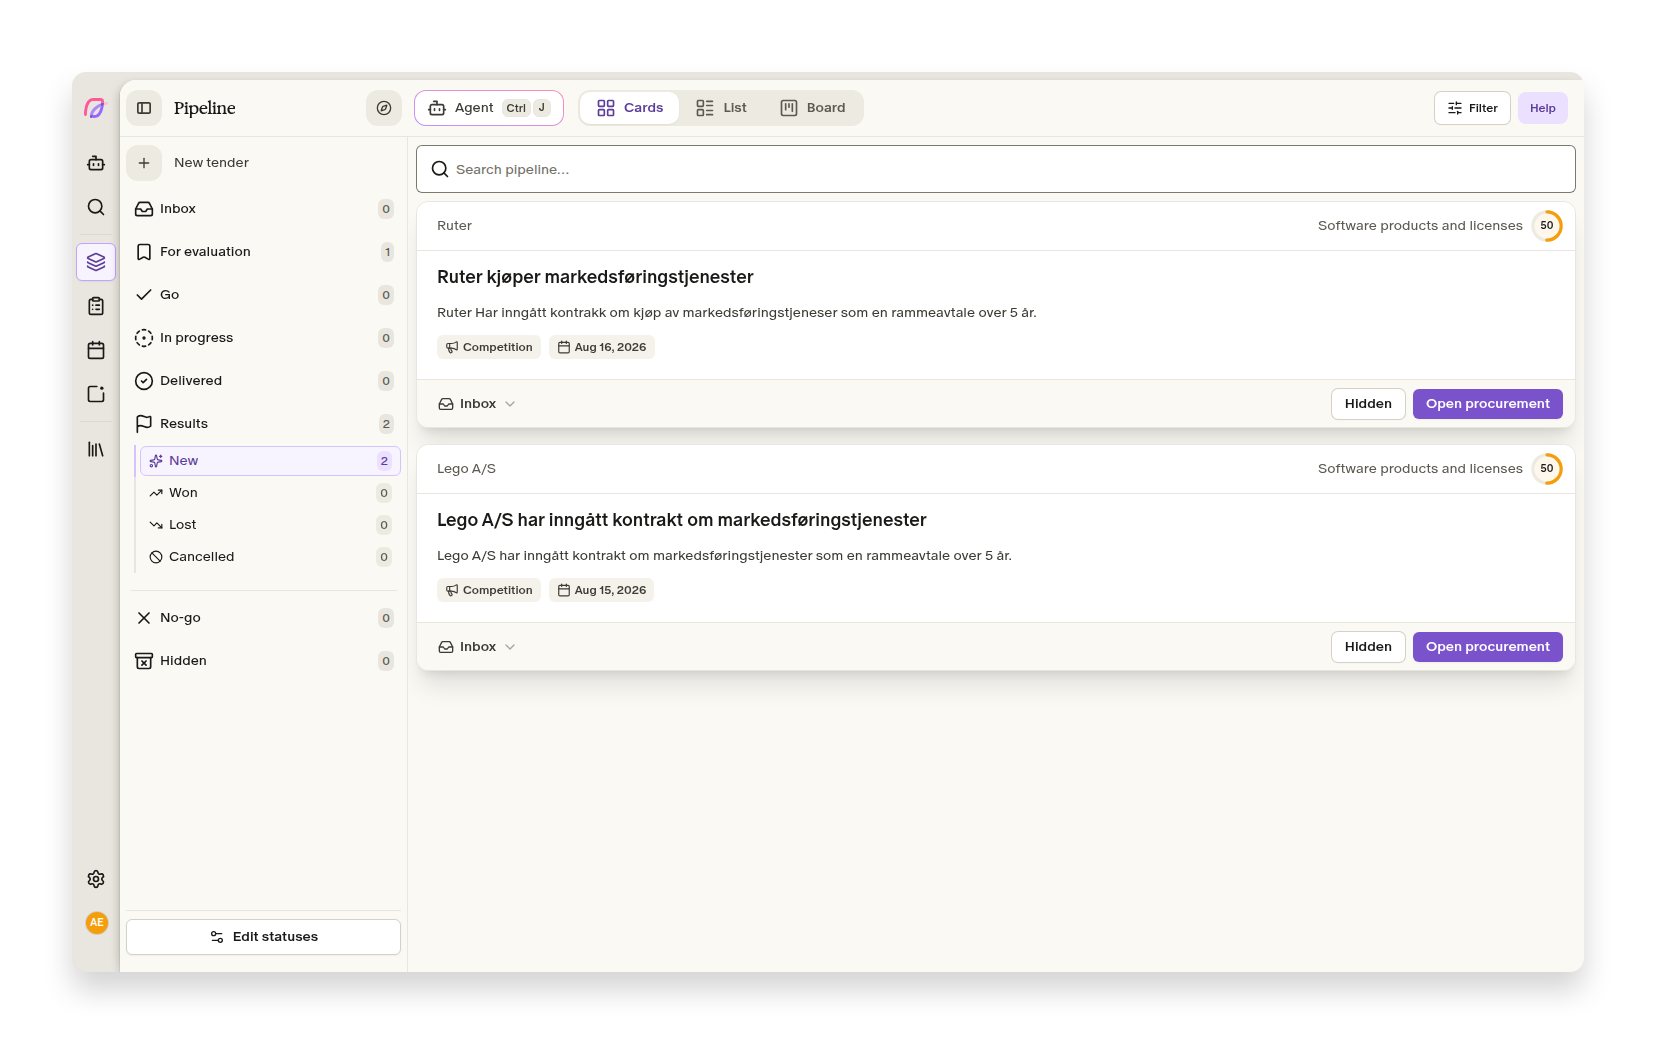The height and width of the screenshot is (1044, 1656).
Task: Select Hidden status in sidebar
Action: coord(264,661)
